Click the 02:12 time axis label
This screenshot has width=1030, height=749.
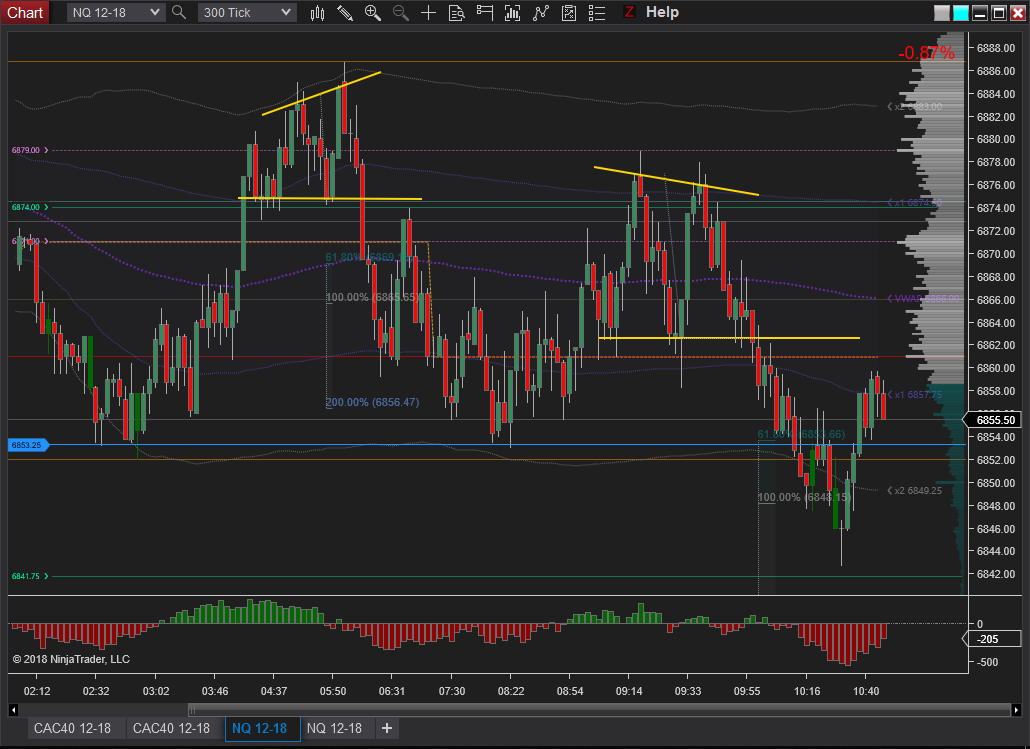click(x=37, y=691)
